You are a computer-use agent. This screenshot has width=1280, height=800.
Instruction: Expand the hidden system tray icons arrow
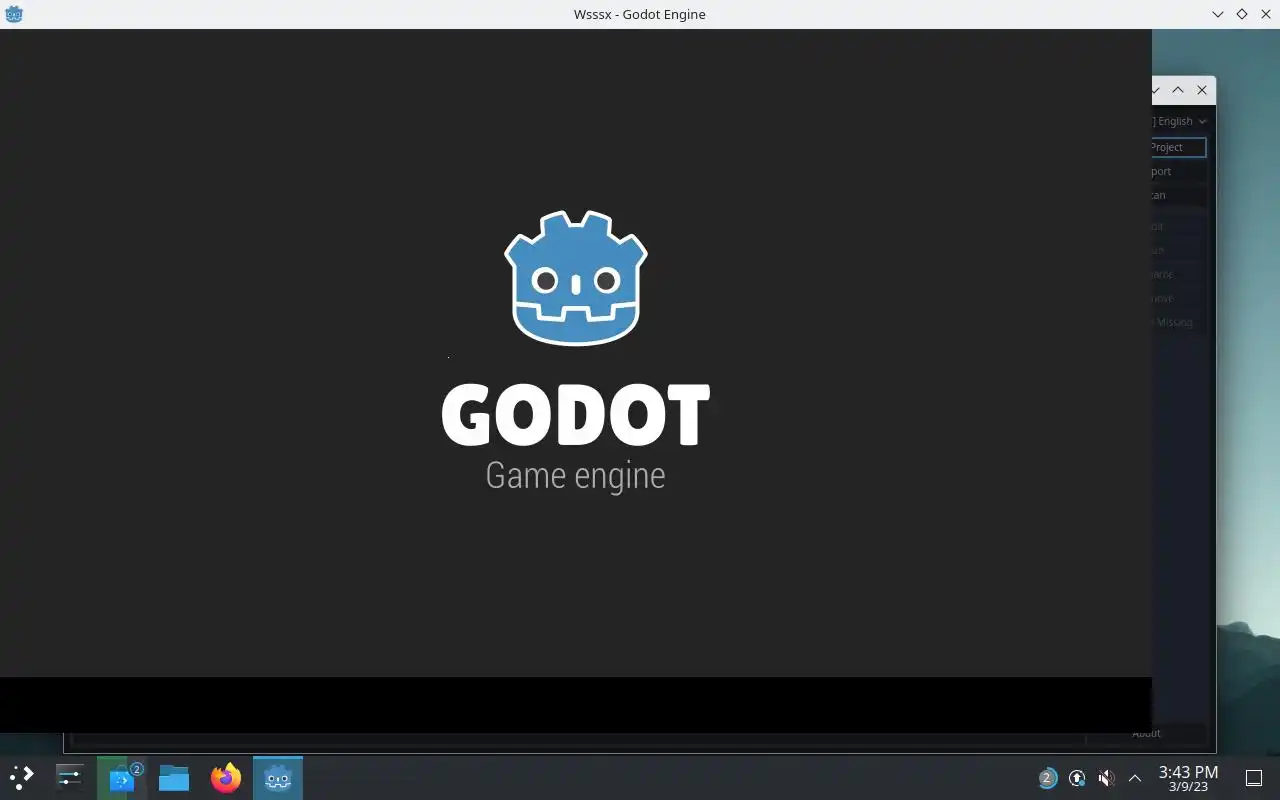[1135, 778]
